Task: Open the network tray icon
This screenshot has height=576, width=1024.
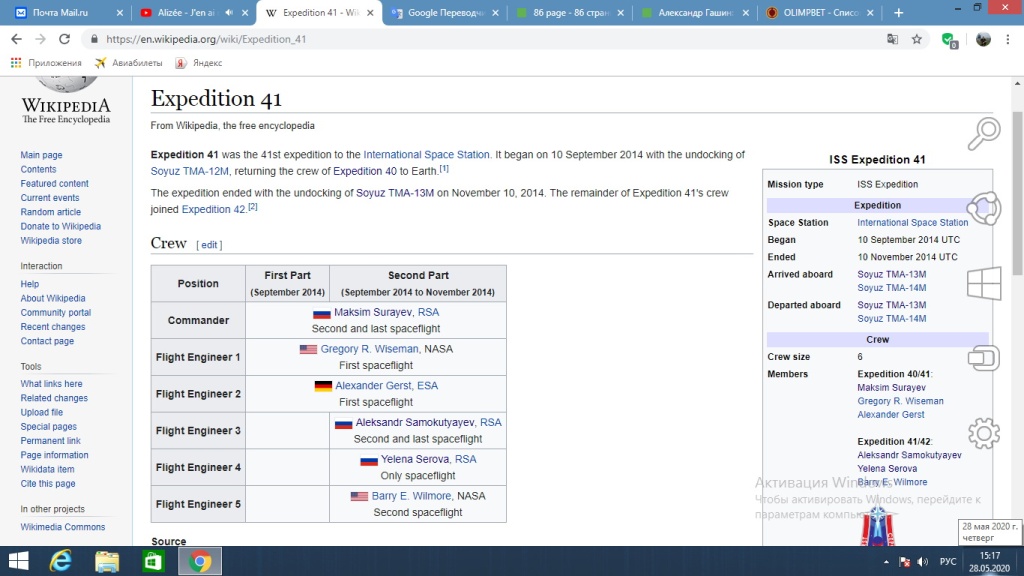Action: (x=904, y=562)
